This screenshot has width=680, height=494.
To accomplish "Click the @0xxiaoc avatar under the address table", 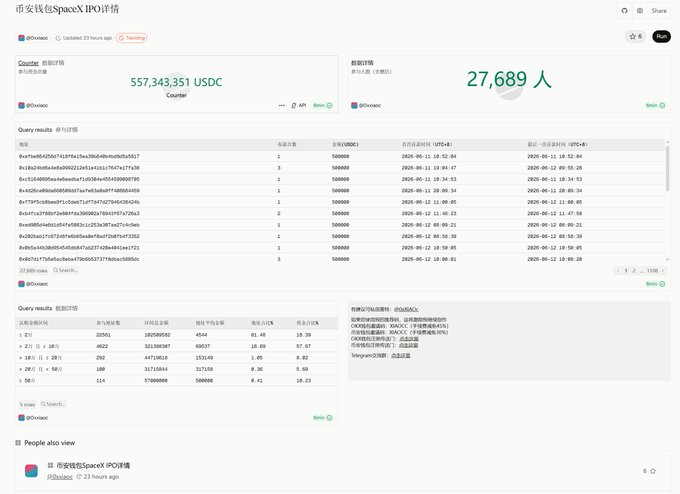I will [21, 284].
